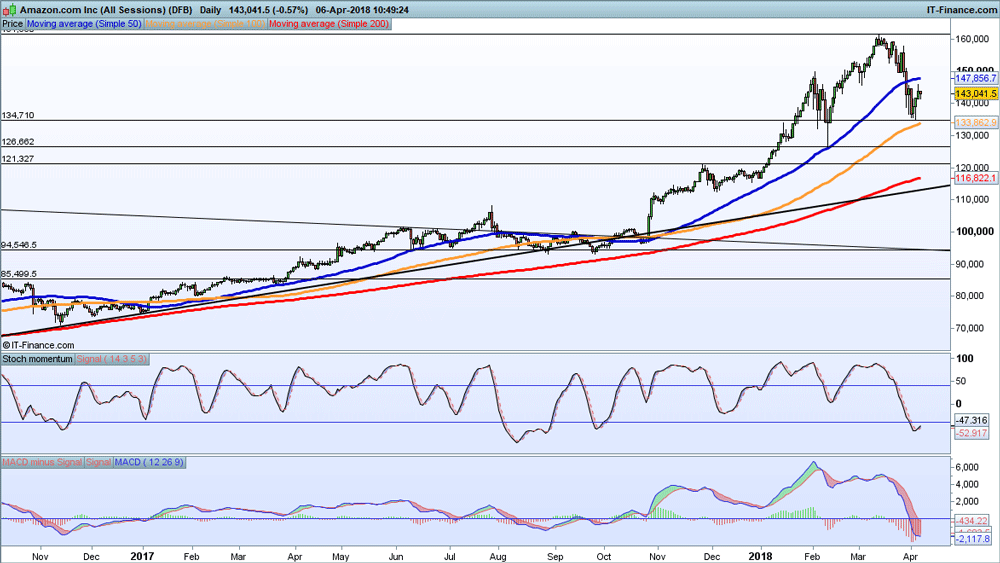Viewport: 1000px width, 563px height.
Task: Click the 134,710 horizontal level label
Action: [18, 115]
